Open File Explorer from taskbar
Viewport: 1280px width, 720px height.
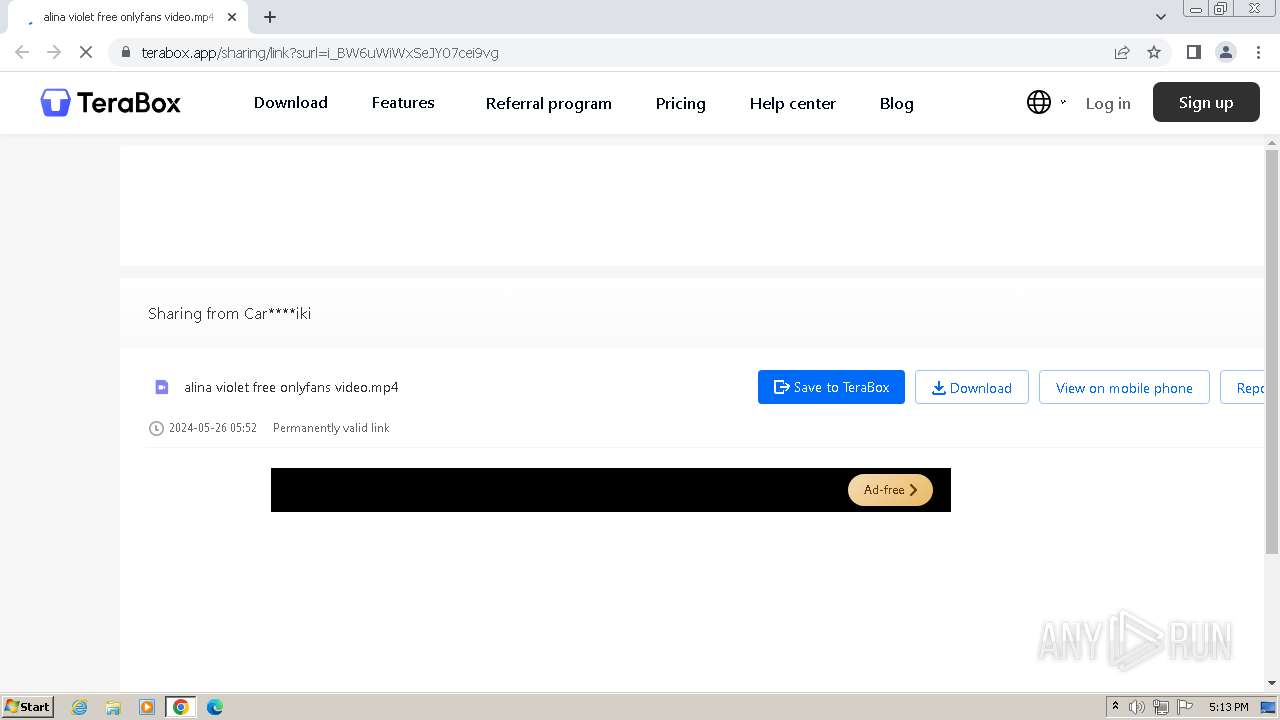[x=113, y=707]
